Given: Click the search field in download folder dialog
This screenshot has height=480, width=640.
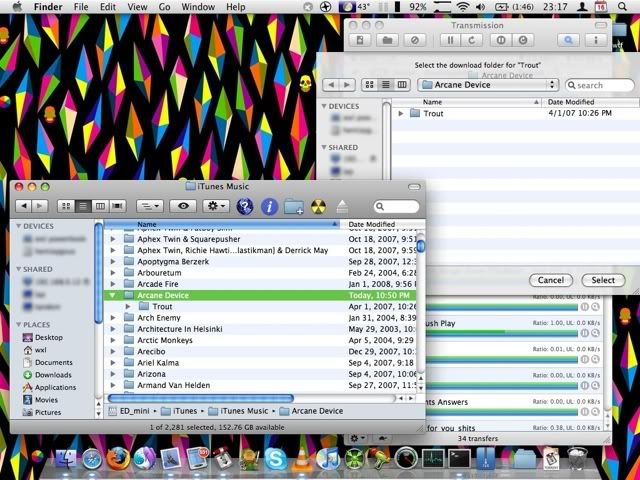Looking at the screenshot, I should click(x=600, y=85).
